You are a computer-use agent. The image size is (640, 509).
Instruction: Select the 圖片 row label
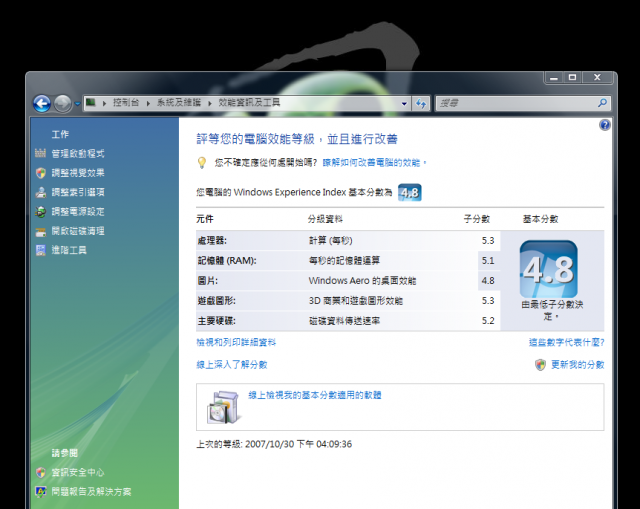[208, 281]
